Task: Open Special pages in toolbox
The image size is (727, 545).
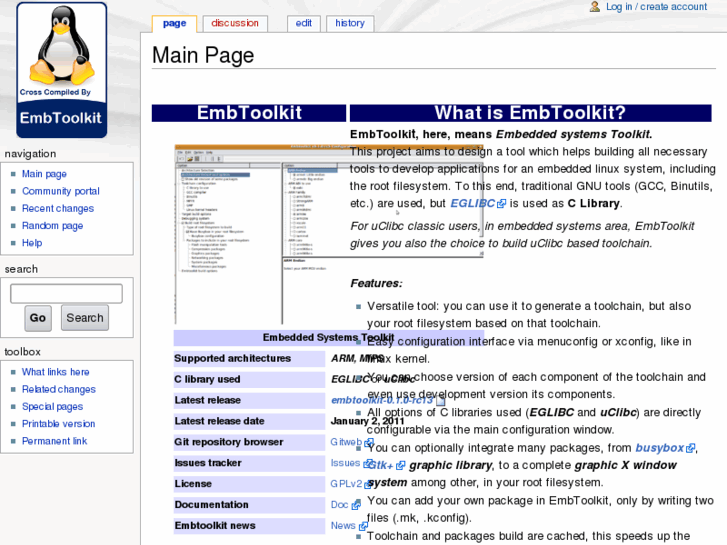Action: tap(52, 406)
